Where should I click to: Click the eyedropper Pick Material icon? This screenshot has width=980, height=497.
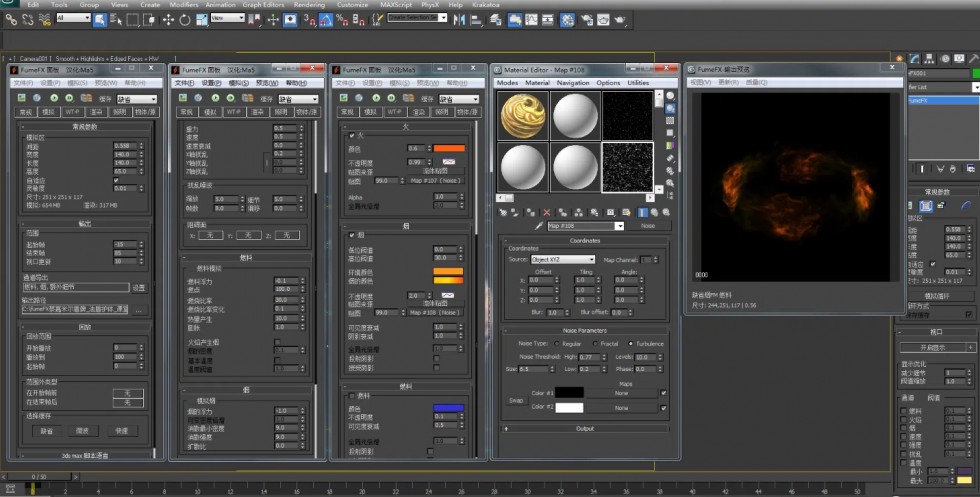(x=539, y=226)
